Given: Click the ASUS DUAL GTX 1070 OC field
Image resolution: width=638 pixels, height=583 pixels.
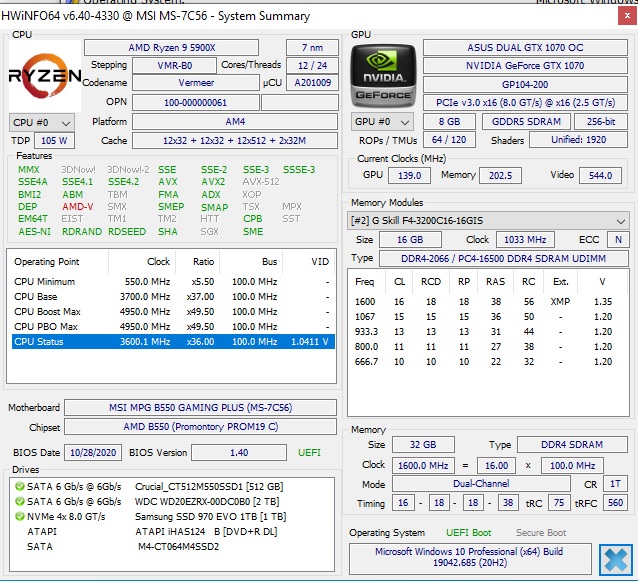Looking at the screenshot, I should point(525,48).
